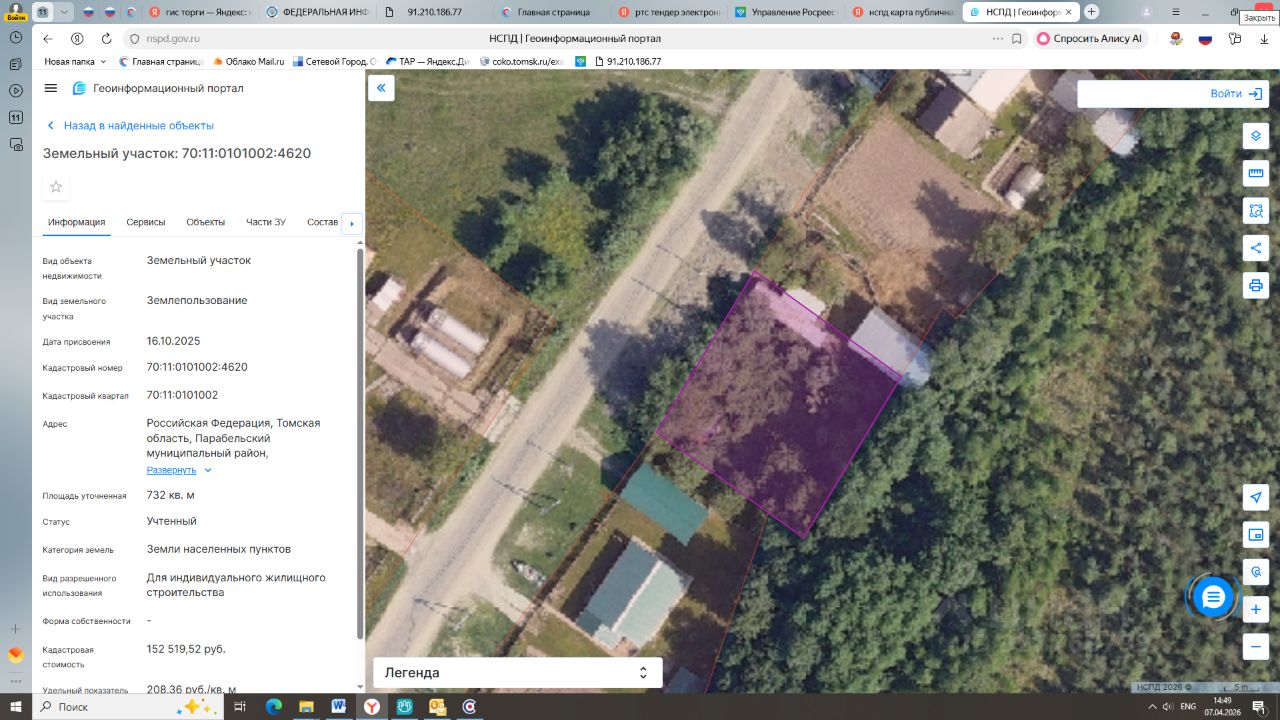Click the date value 16.10.2025
The height and width of the screenshot is (720, 1280).
(x=174, y=341)
